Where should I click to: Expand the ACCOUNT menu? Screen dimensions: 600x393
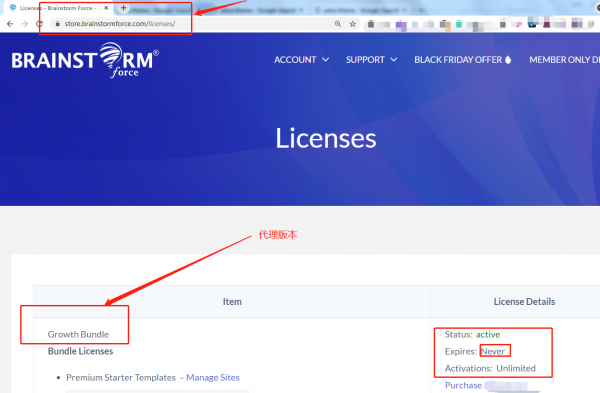click(x=302, y=60)
